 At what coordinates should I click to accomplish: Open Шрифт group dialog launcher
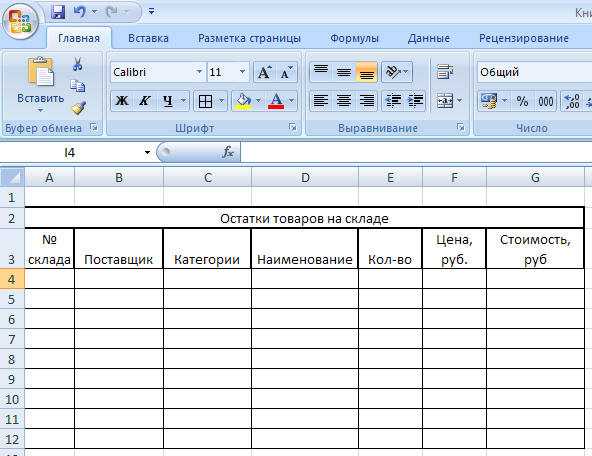(292, 127)
